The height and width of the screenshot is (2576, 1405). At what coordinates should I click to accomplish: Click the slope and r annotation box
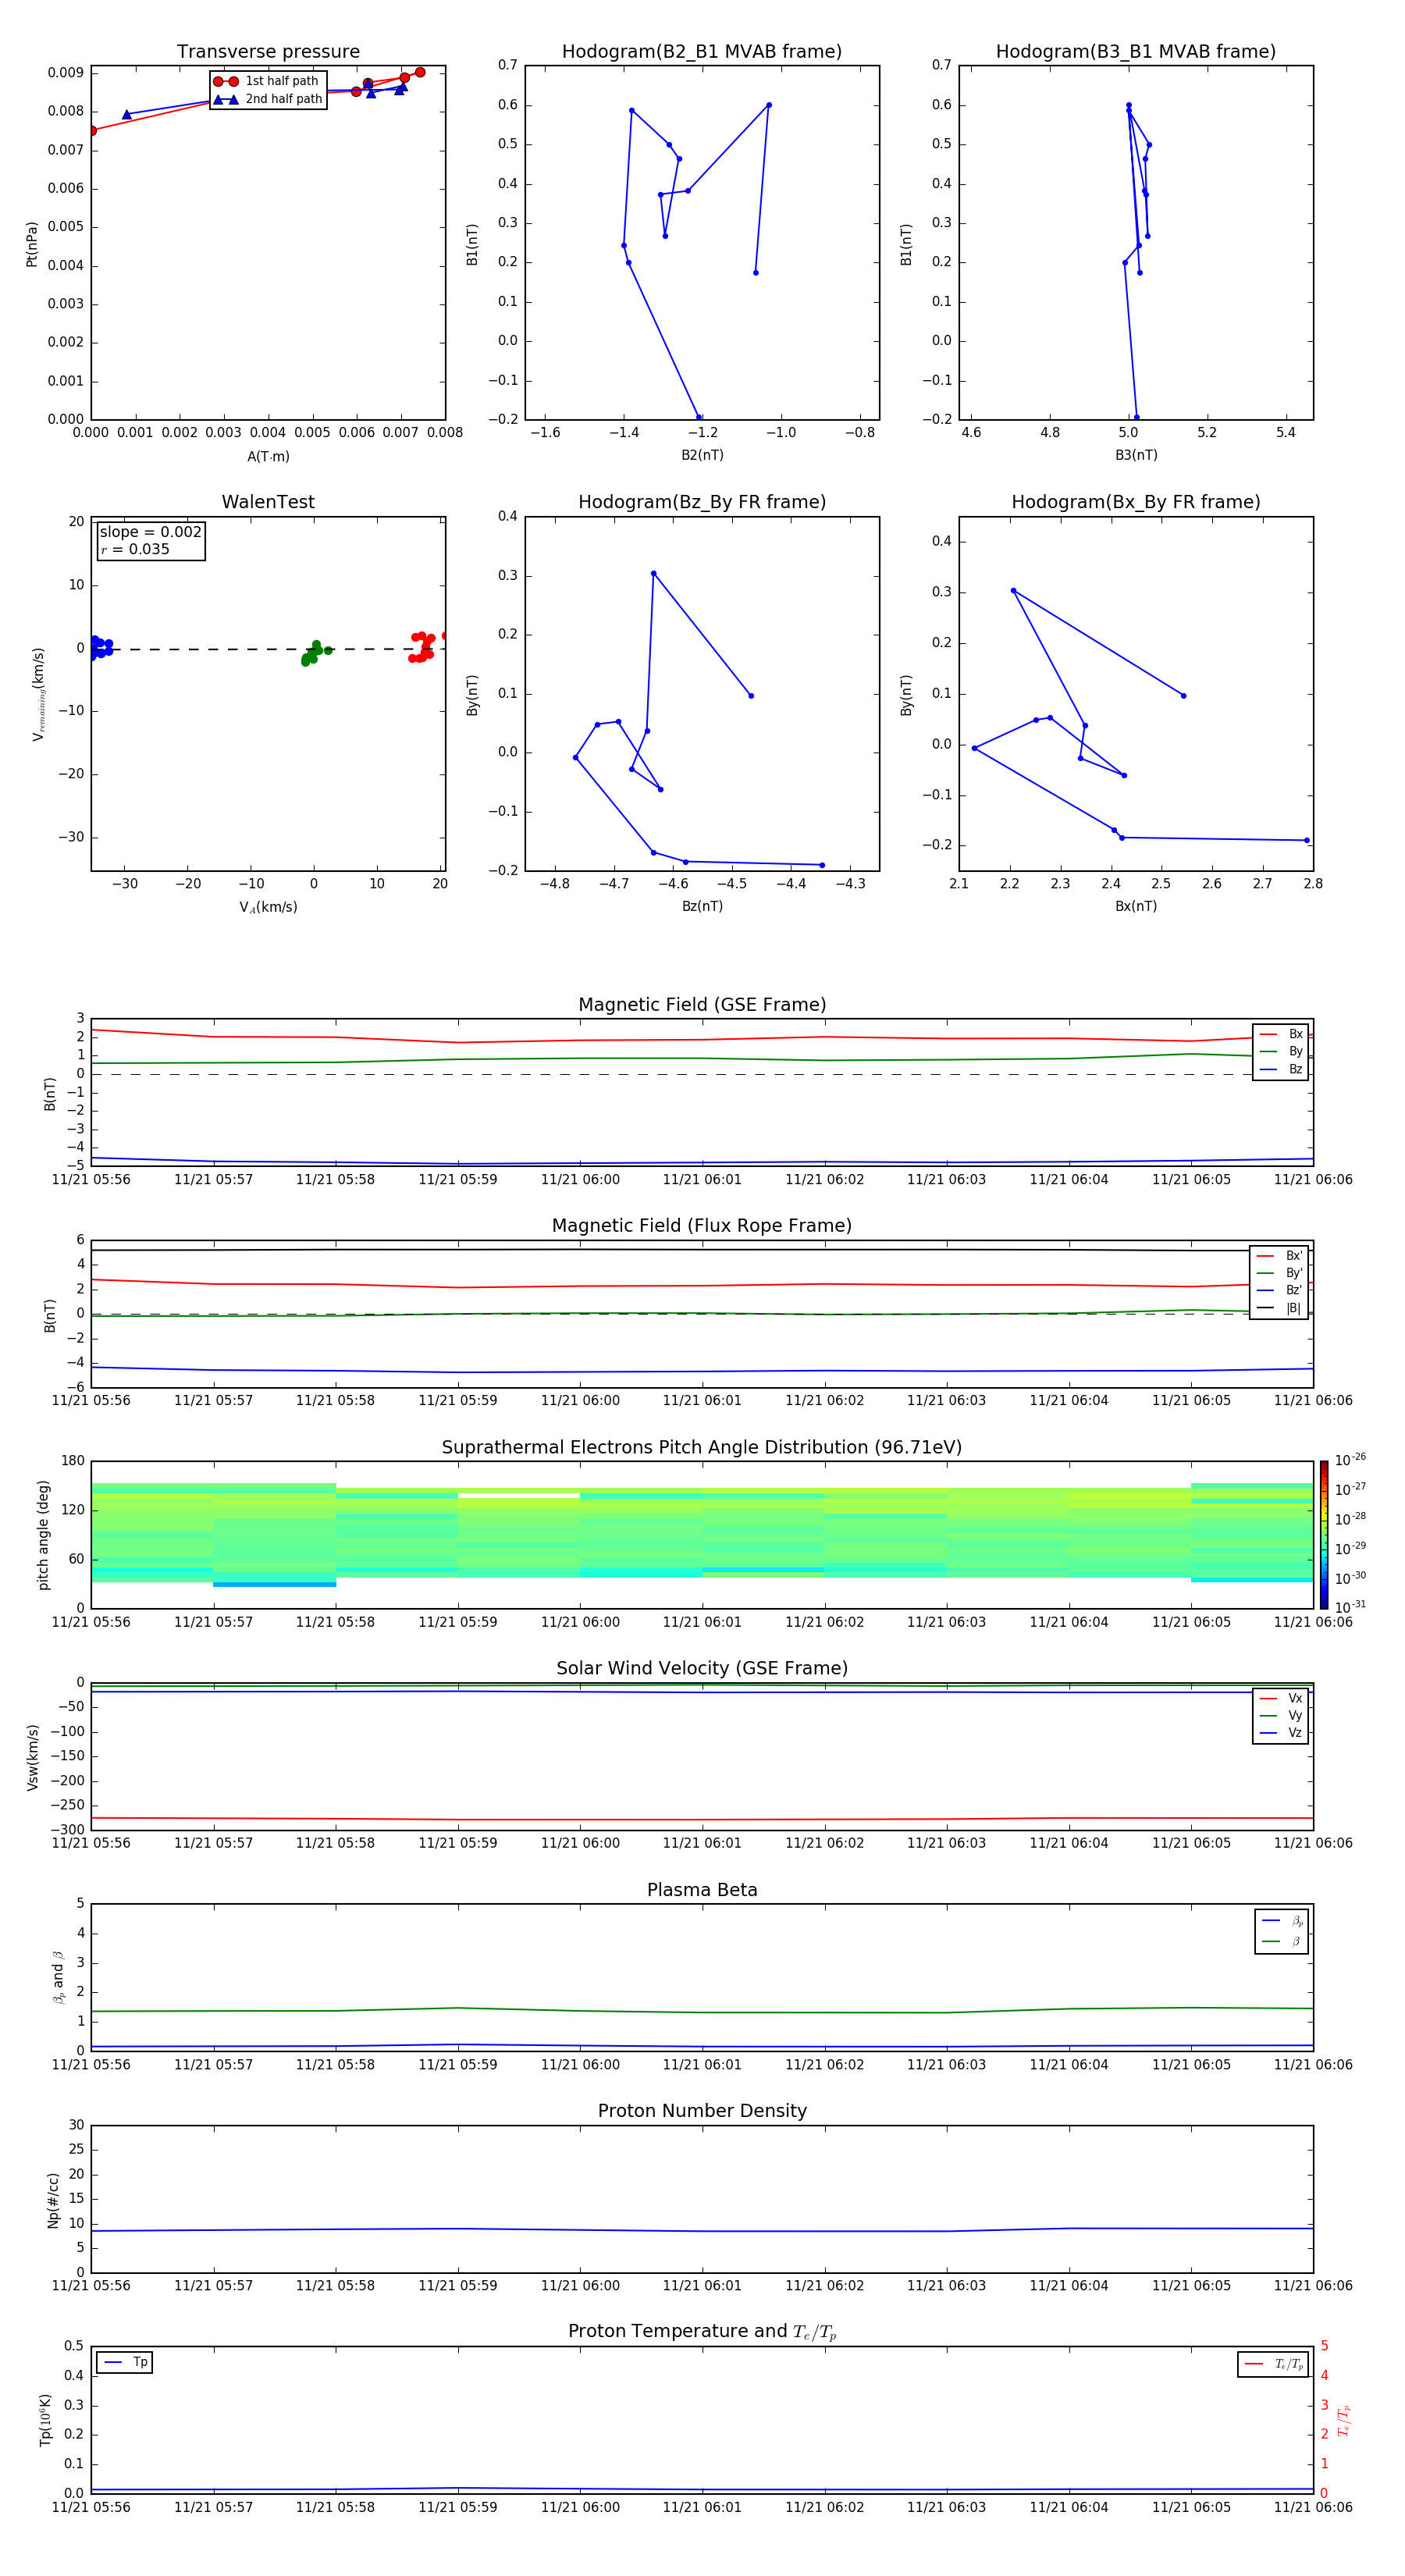150,540
